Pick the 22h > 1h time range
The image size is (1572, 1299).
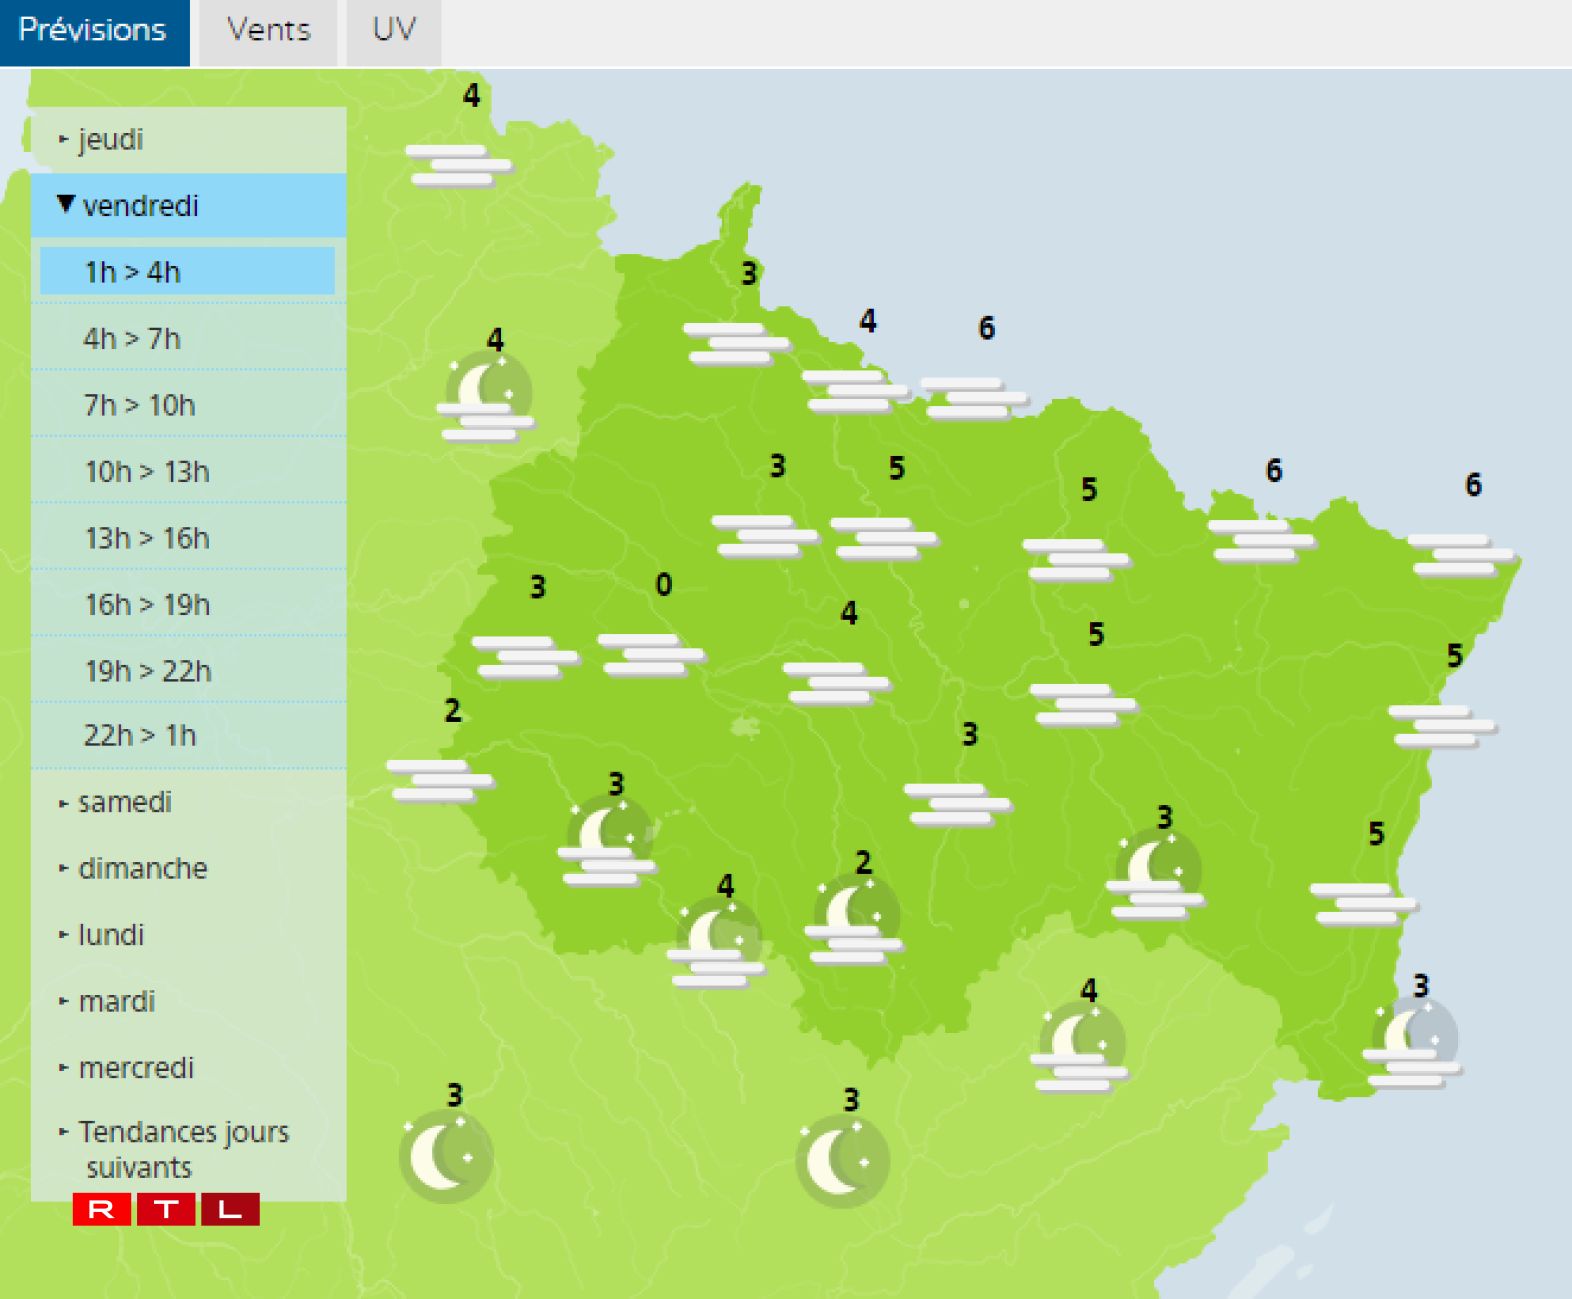click(140, 736)
